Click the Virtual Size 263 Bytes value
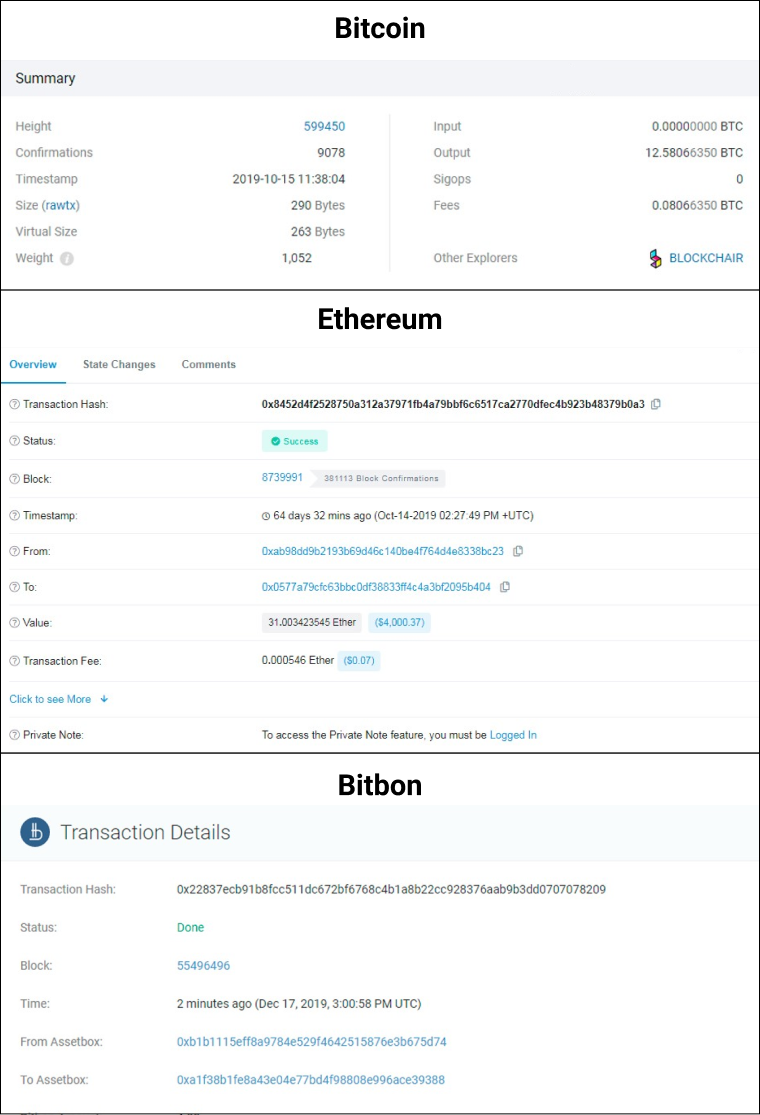The width and height of the screenshot is (760, 1115). pyautogui.click(x=318, y=232)
